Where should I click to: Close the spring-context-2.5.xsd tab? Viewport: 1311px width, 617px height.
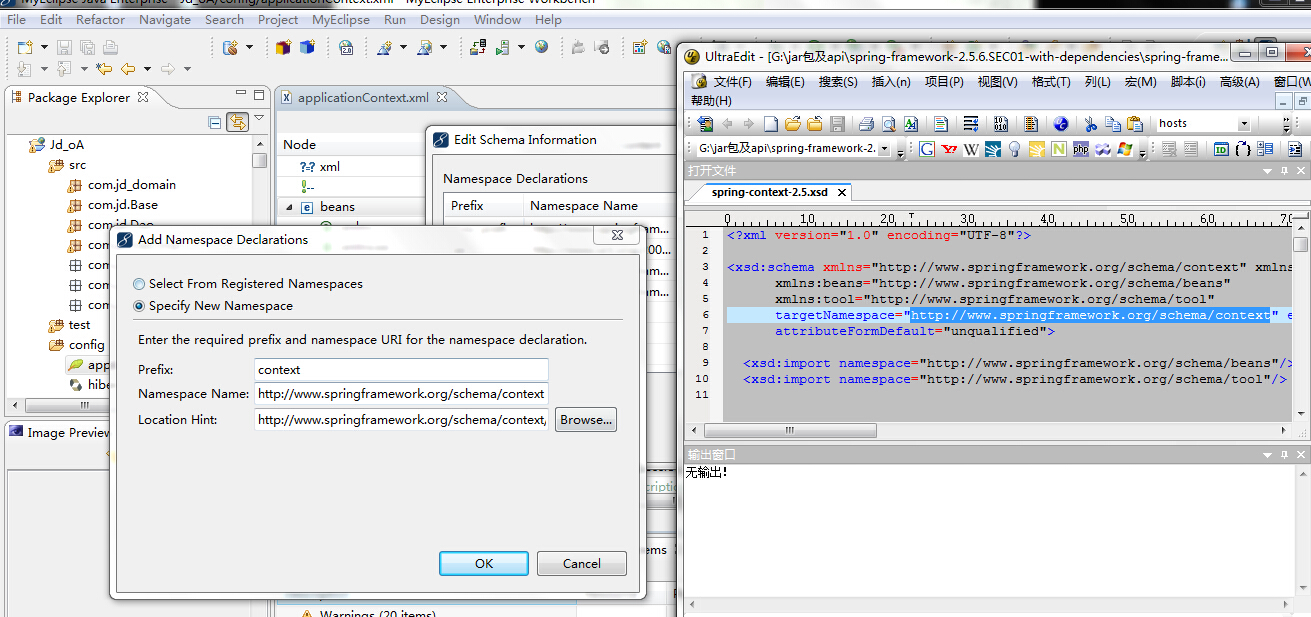pos(842,193)
